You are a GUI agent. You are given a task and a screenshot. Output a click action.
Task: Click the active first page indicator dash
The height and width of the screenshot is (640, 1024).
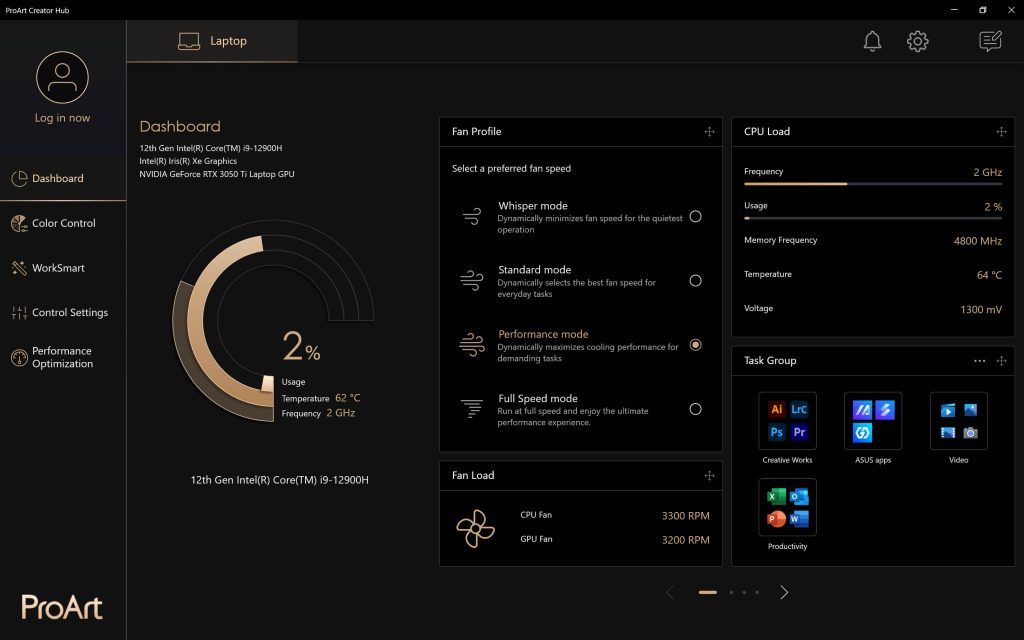tap(707, 592)
